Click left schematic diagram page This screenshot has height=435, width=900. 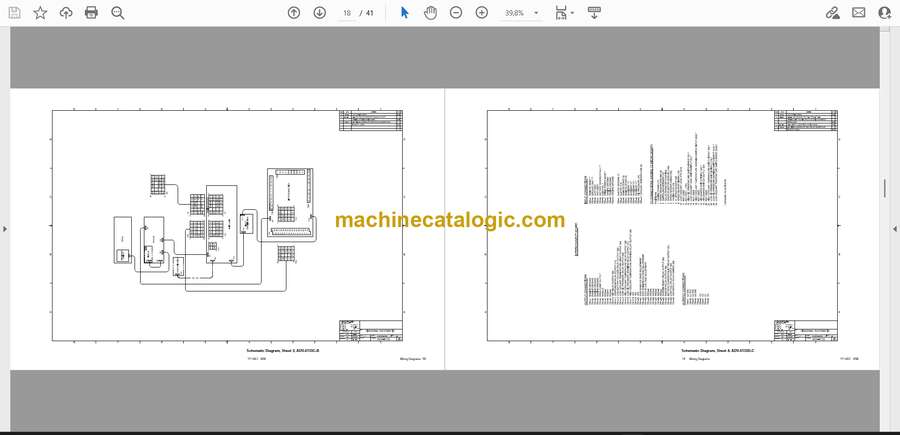(227, 229)
